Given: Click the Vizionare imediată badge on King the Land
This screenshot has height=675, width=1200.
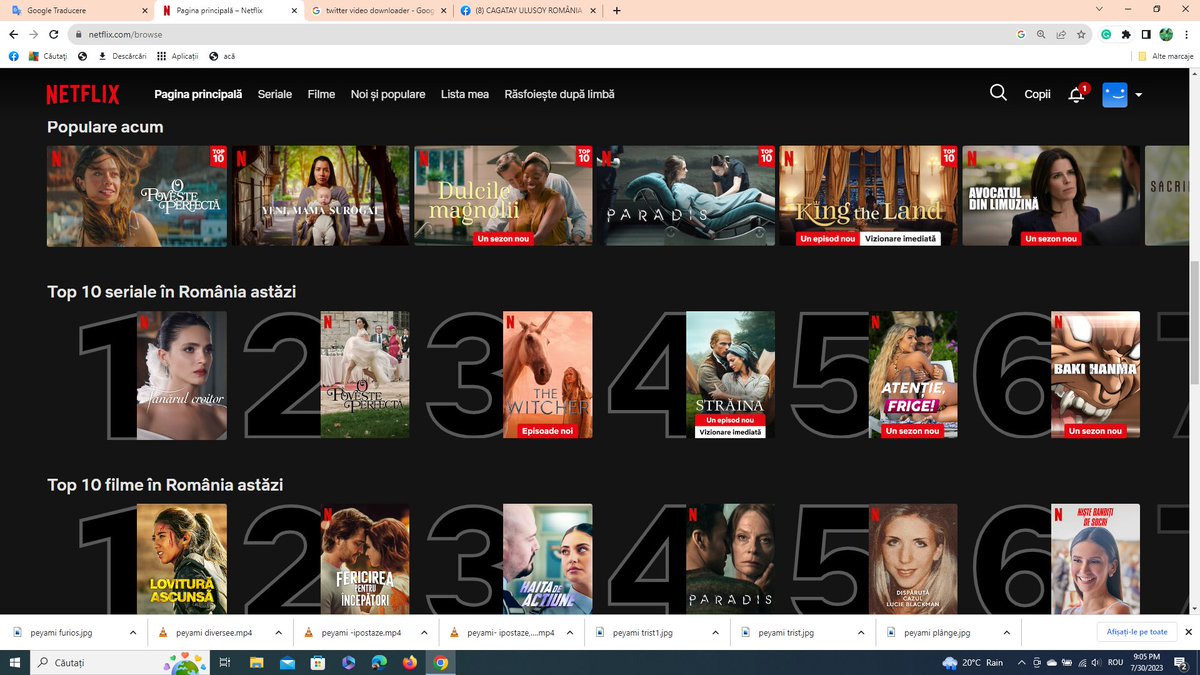Looking at the screenshot, I should pos(901,239).
